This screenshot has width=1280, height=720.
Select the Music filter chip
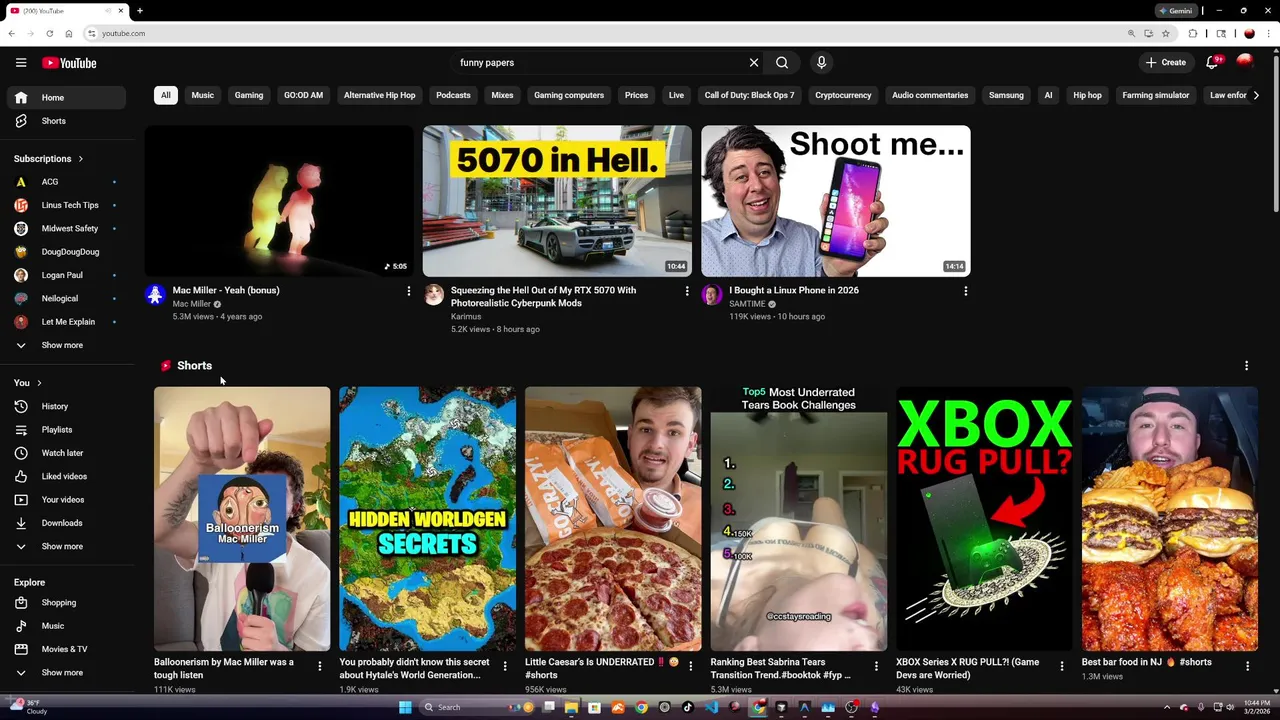click(x=202, y=95)
